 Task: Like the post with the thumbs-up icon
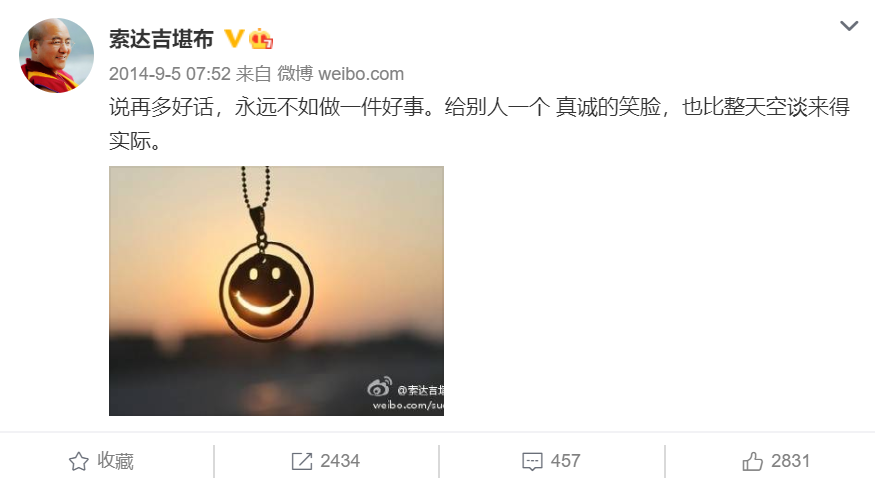pyautogui.click(x=752, y=461)
